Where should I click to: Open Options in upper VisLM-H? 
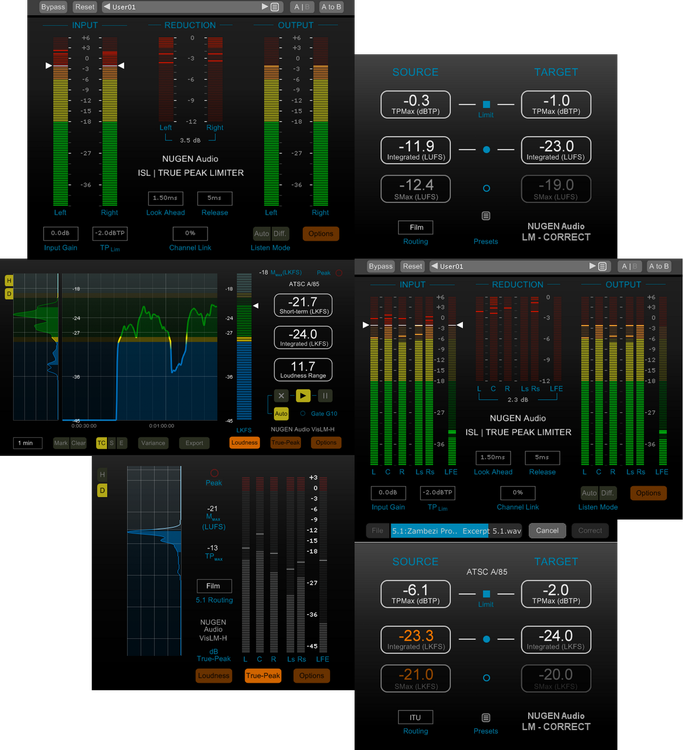326,443
